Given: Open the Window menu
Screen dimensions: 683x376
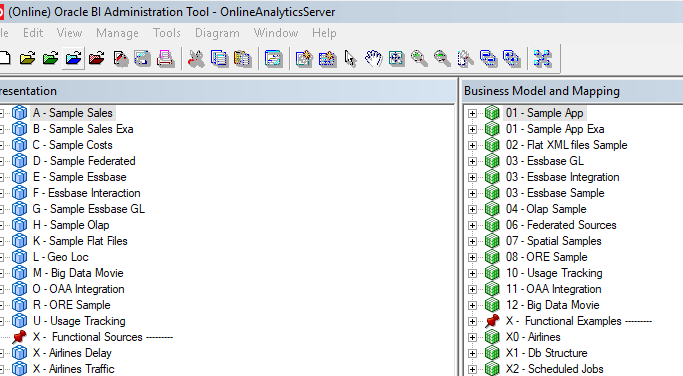Looking at the screenshot, I should (276, 33).
